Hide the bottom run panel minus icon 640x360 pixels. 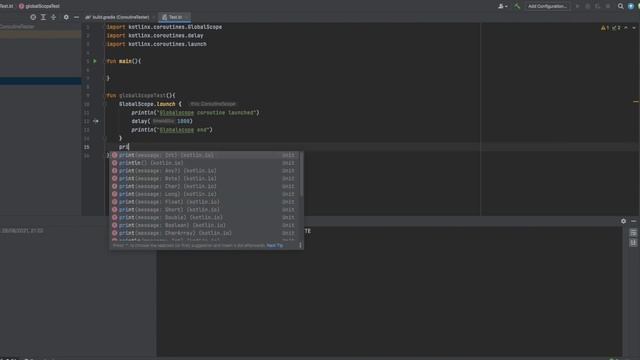[633, 221]
